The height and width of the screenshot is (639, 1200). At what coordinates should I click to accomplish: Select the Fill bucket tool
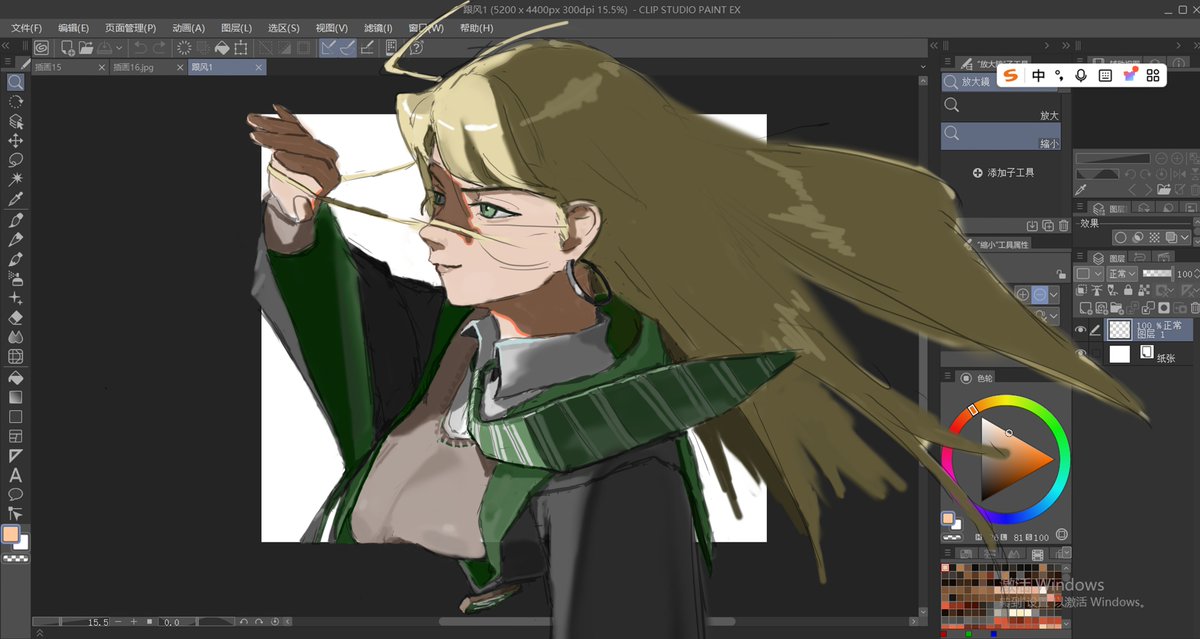[16, 378]
